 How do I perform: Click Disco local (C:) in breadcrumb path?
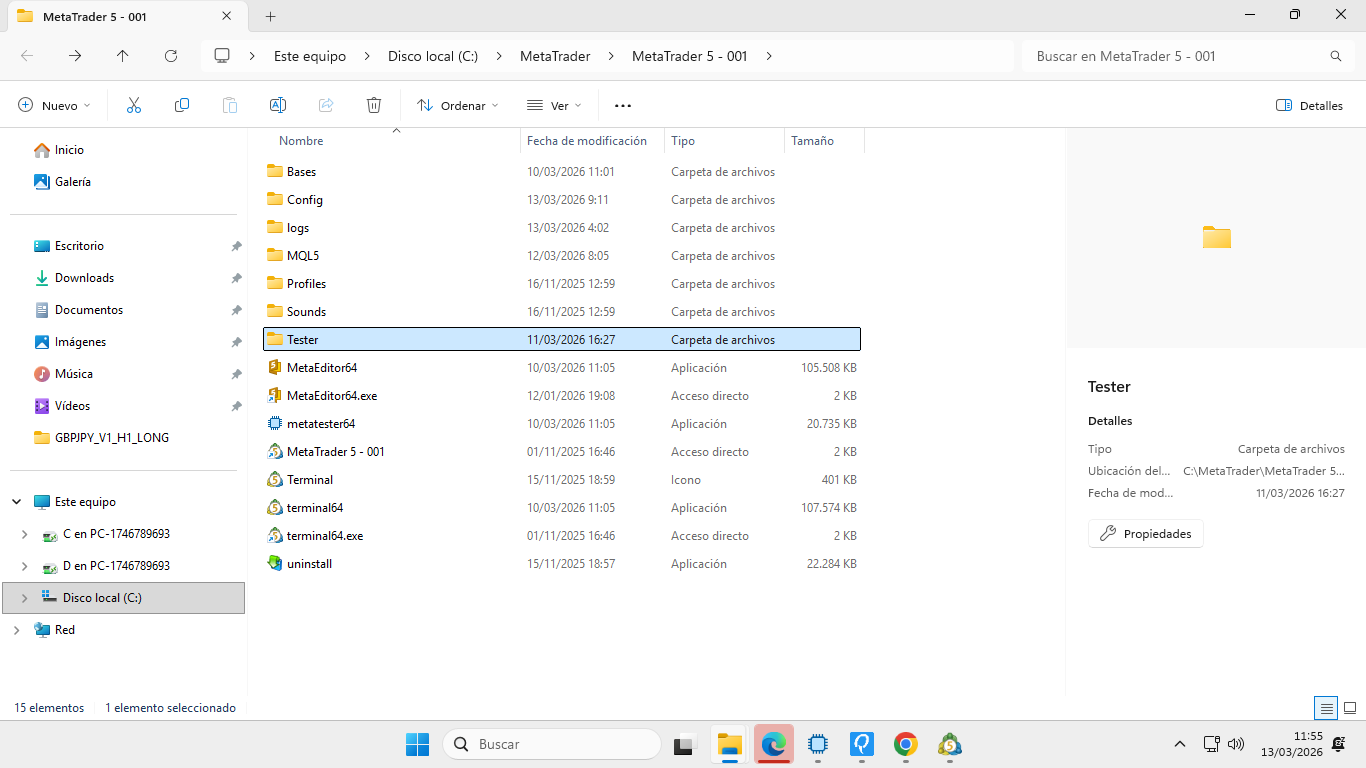point(433,56)
